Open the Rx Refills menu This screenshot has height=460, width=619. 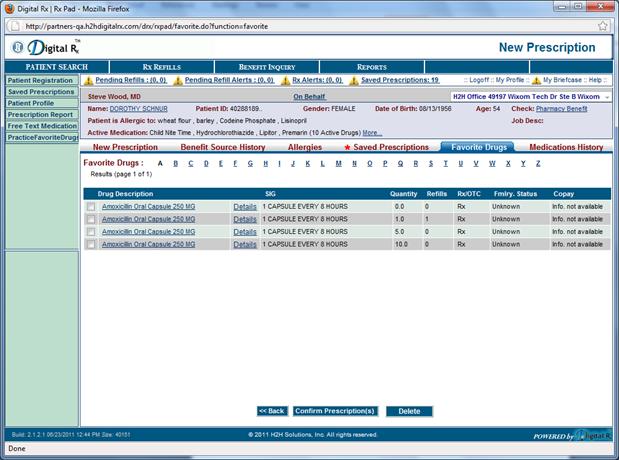coord(161,67)
